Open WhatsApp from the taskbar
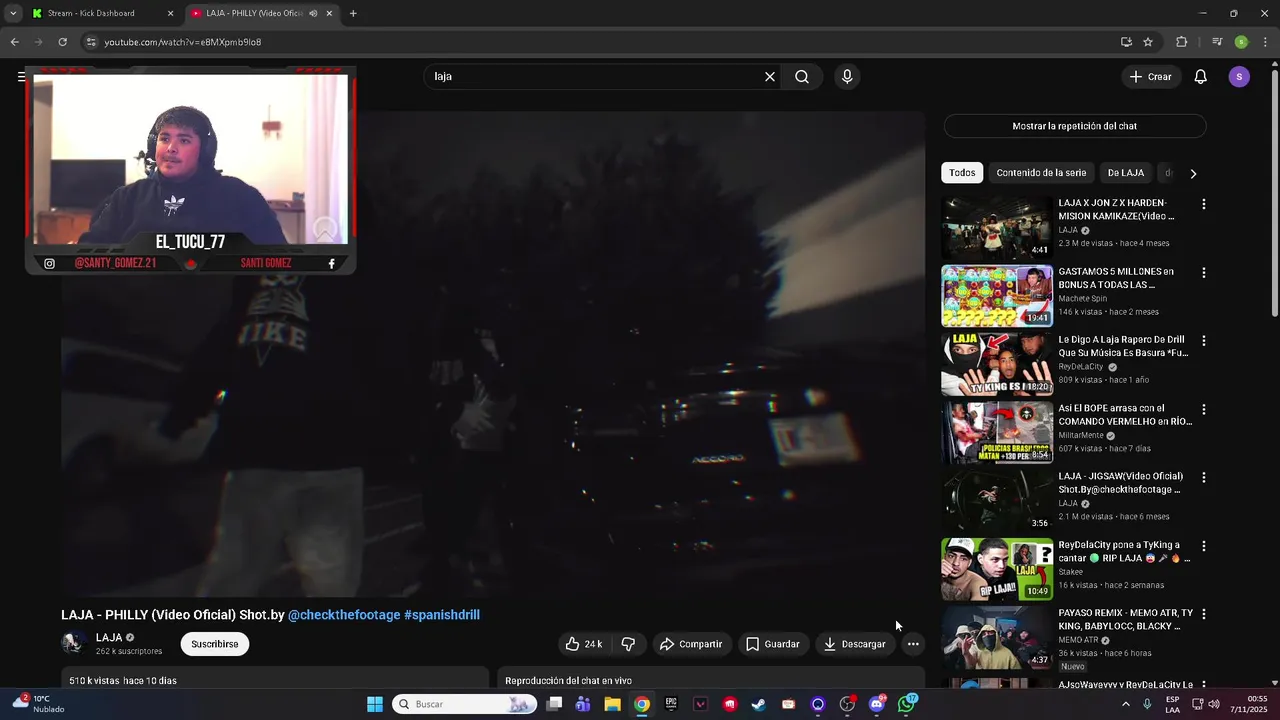The image size is (1280, 720). (x=907, y=704)
